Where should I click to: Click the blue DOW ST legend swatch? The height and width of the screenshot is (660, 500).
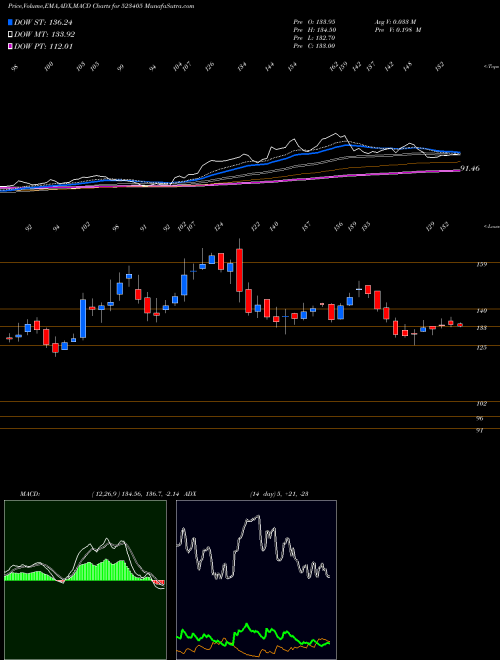pos(10,22)
